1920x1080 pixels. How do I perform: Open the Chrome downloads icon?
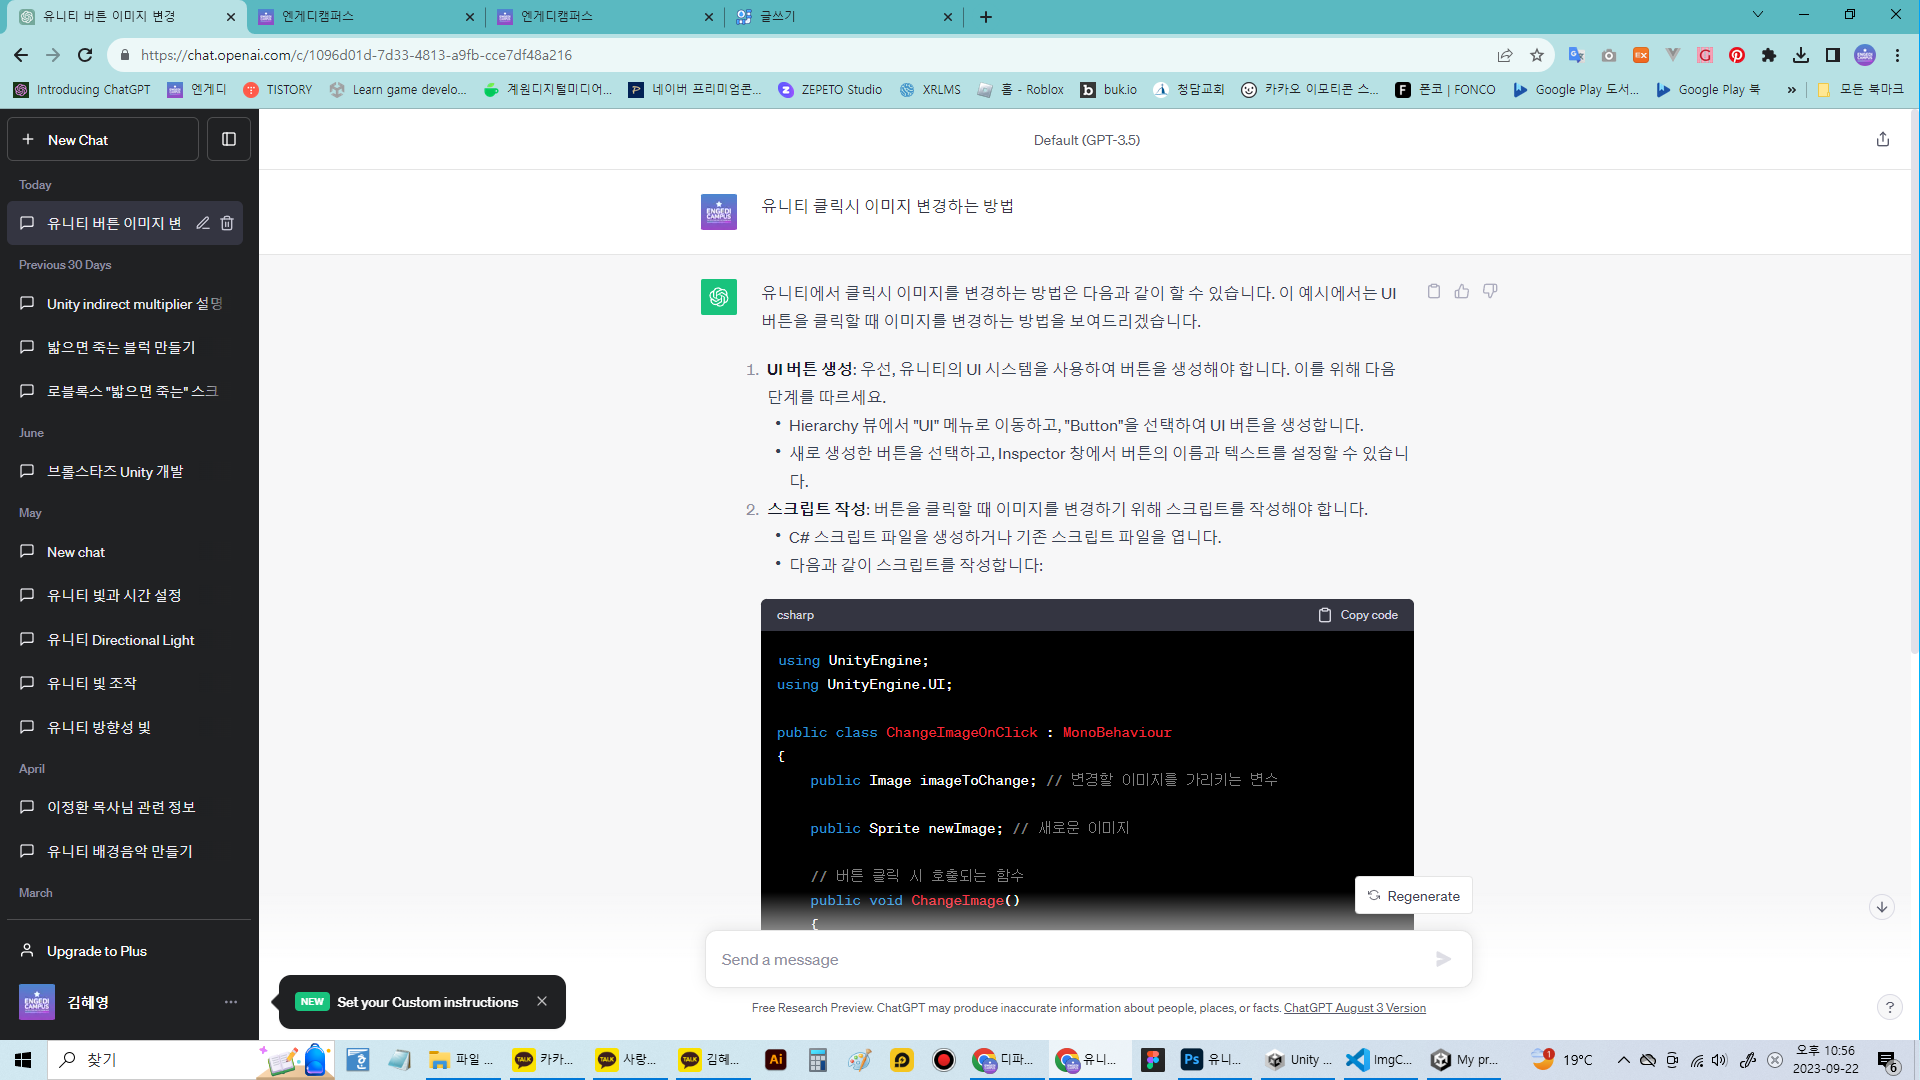point(1800,55)
